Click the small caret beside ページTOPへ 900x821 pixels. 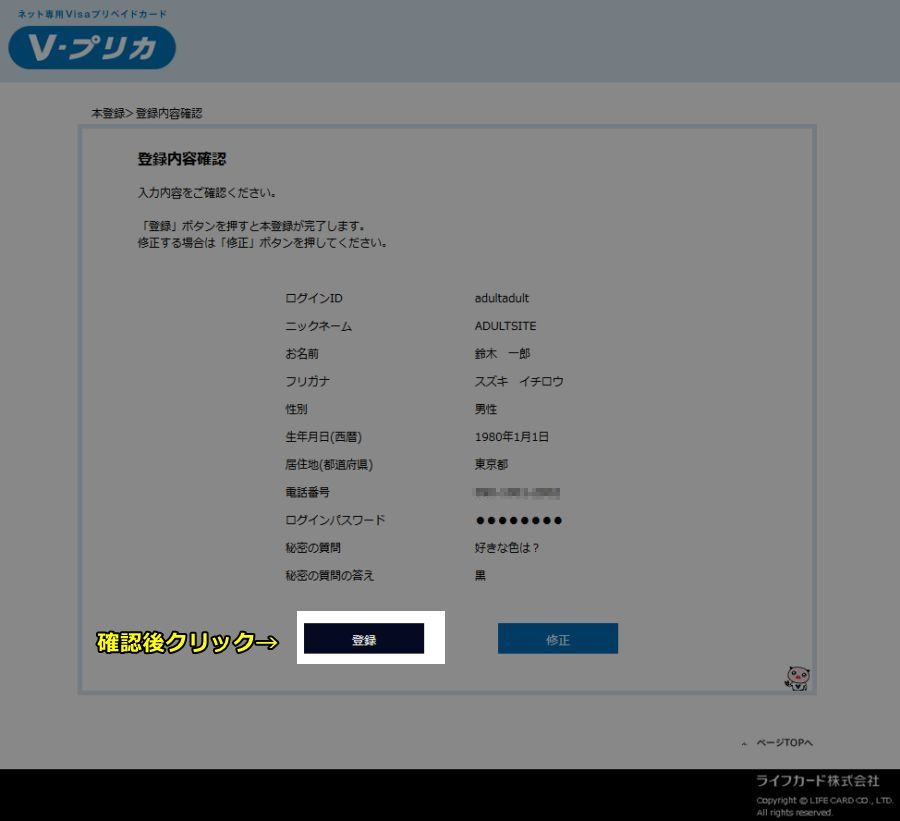pos(744,744)
